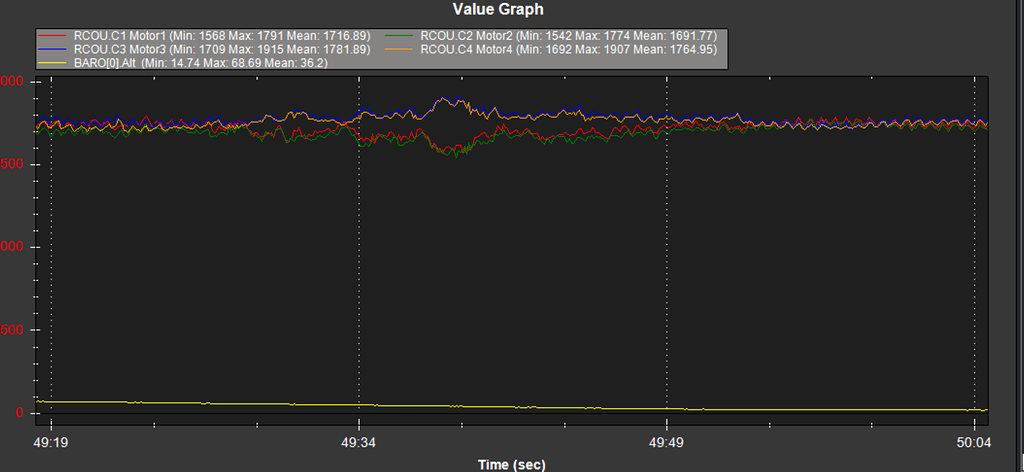Image resolution: width=1024 pixels, height=472 pixels.
Task: Click the red Motor1 legend line swatch
Action: [x=53, y=36]
